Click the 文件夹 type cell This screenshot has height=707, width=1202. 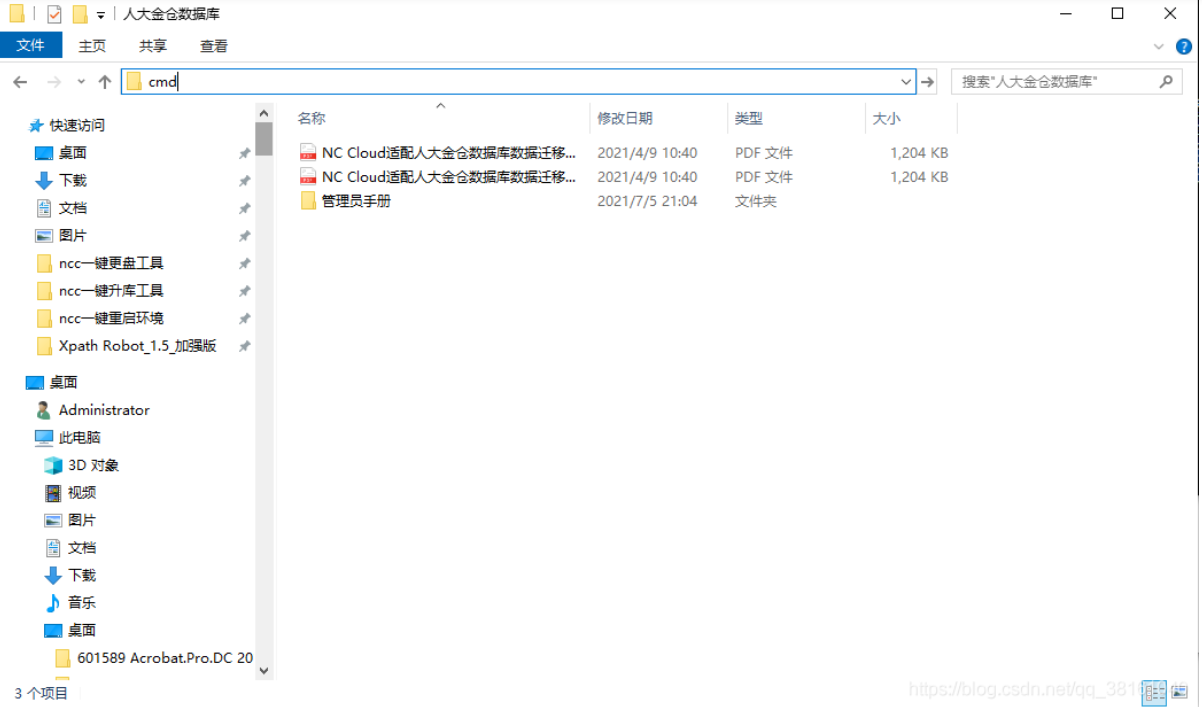pos(756,201)
